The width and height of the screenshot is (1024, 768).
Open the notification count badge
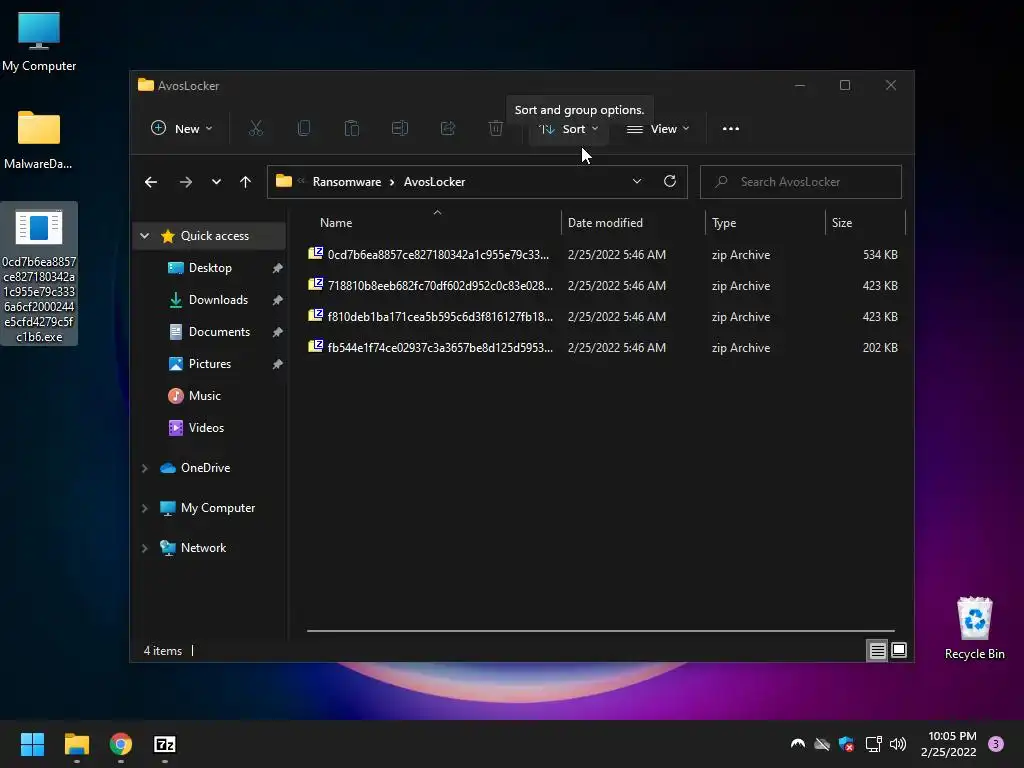996,744
